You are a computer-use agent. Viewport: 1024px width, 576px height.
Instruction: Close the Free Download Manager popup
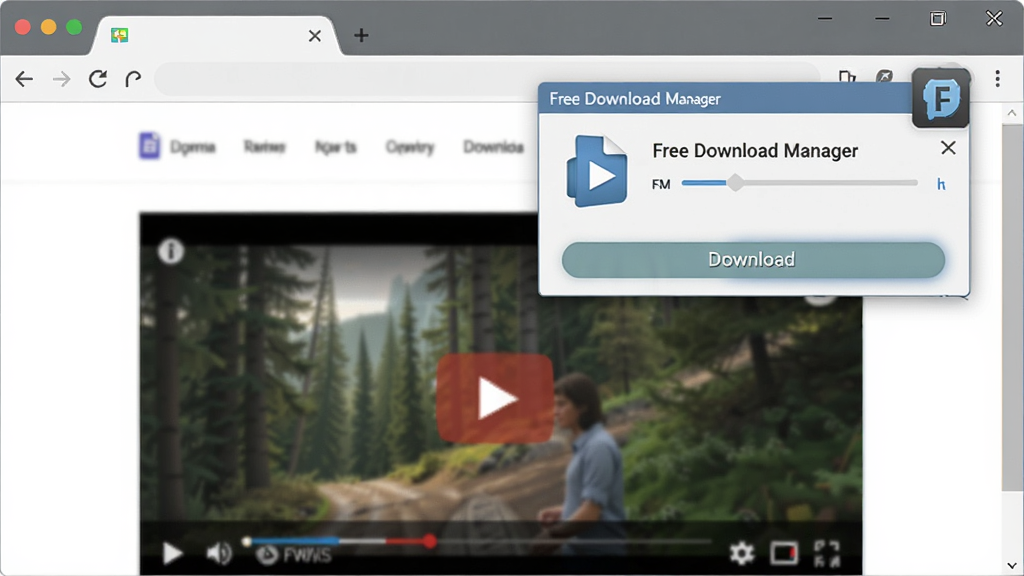tap(948, 148)
